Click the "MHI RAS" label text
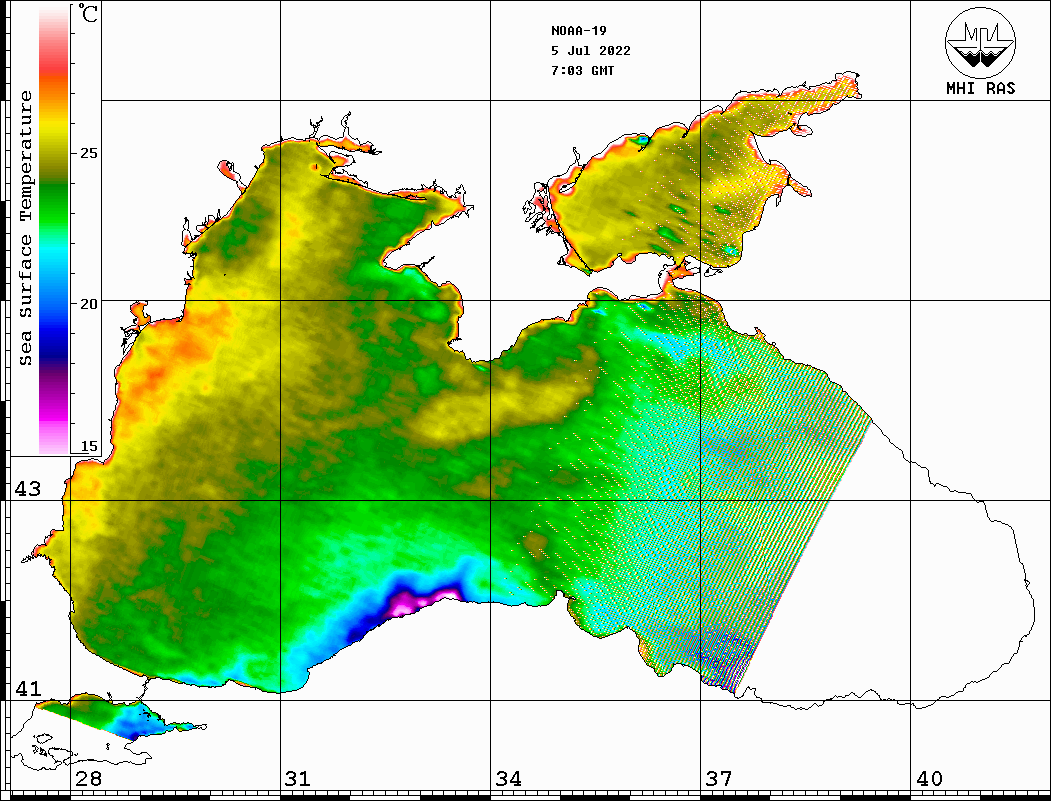1051x801 pixels. click(980, 88)
